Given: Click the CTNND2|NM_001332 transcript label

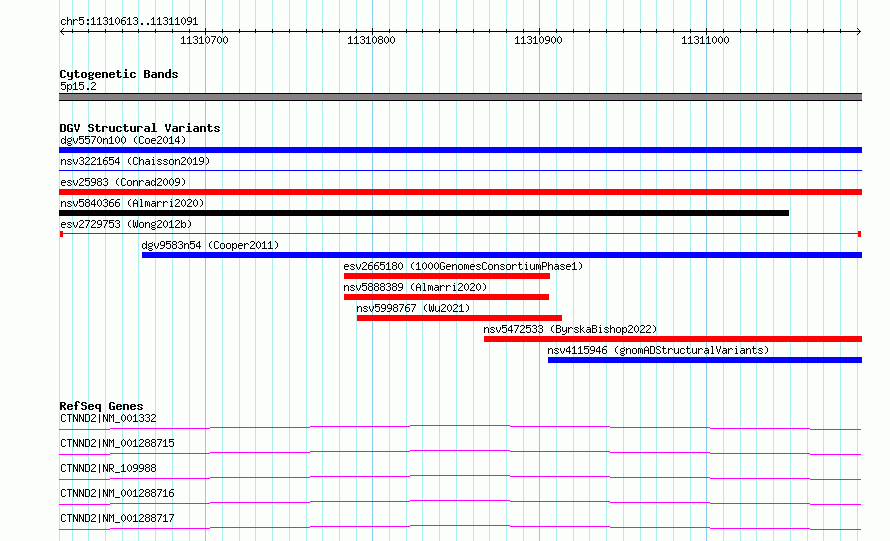Looking at the screenshot, I should click(108, 418).
